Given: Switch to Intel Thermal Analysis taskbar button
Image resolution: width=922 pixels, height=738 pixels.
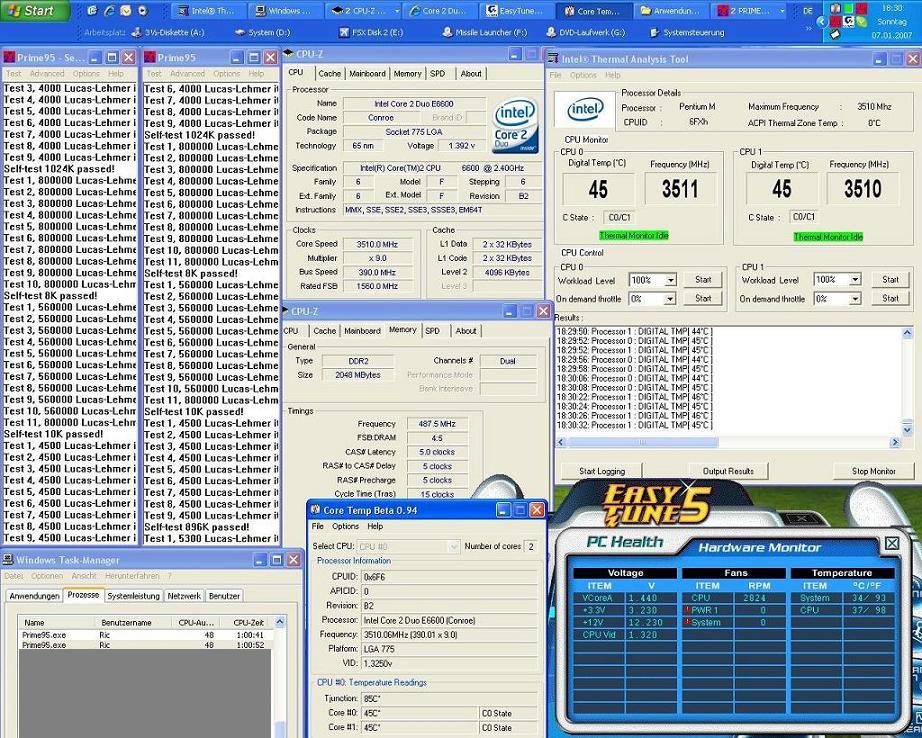Looking at the screenshot, I should click(x=207, y=11).
